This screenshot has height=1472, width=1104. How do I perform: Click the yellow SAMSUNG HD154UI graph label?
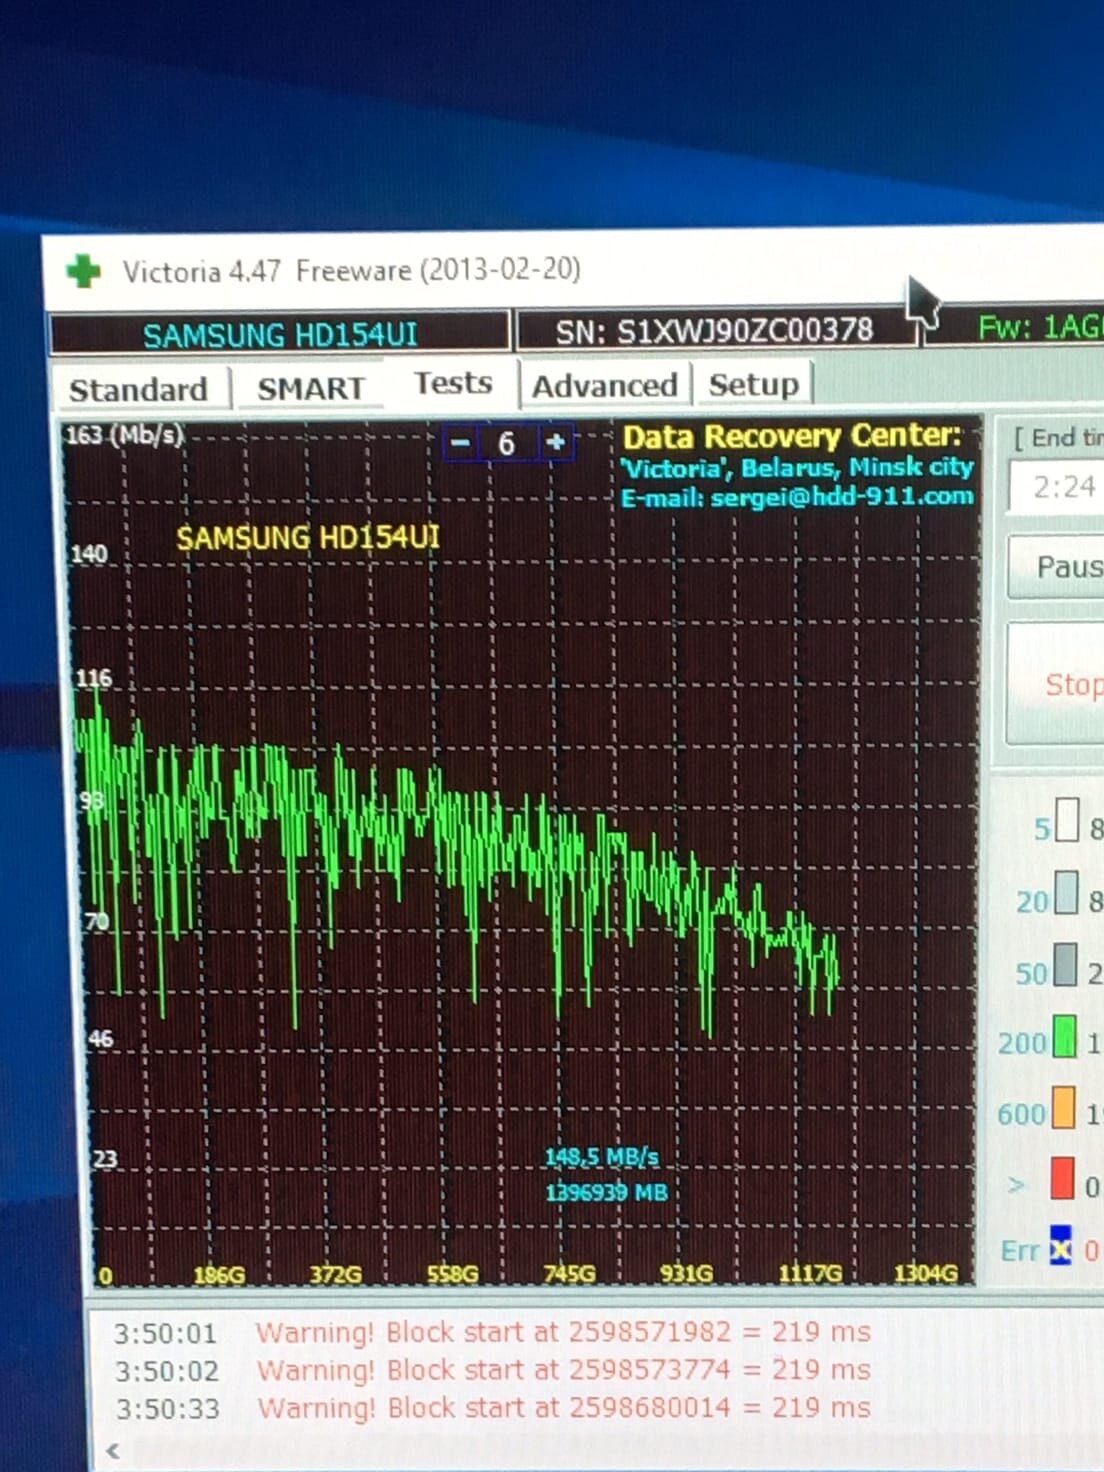pyautogui.click(x=308, y=538)
